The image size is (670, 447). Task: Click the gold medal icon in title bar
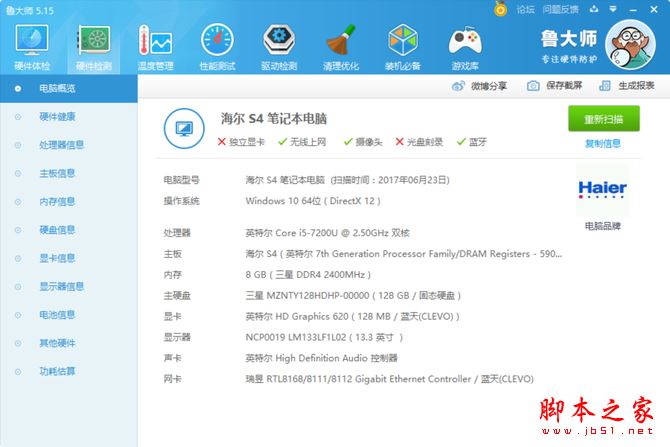[500, 9]
